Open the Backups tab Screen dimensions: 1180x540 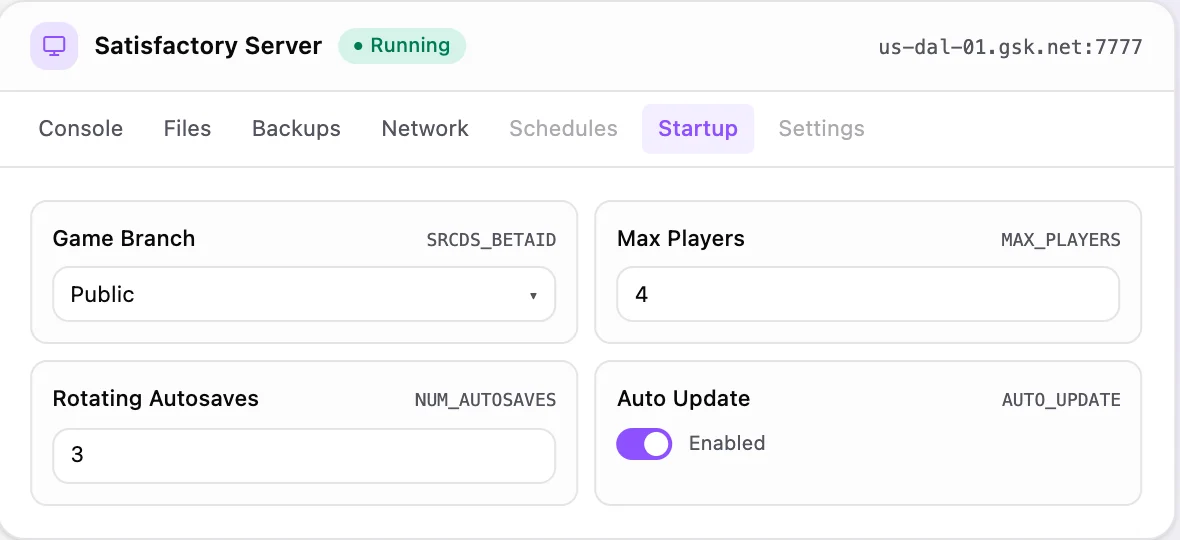click(x=297, y=129)
